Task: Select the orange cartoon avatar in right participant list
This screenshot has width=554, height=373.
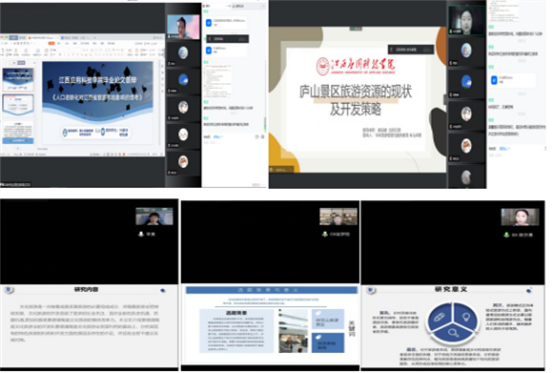Action: tap(466, 146)
